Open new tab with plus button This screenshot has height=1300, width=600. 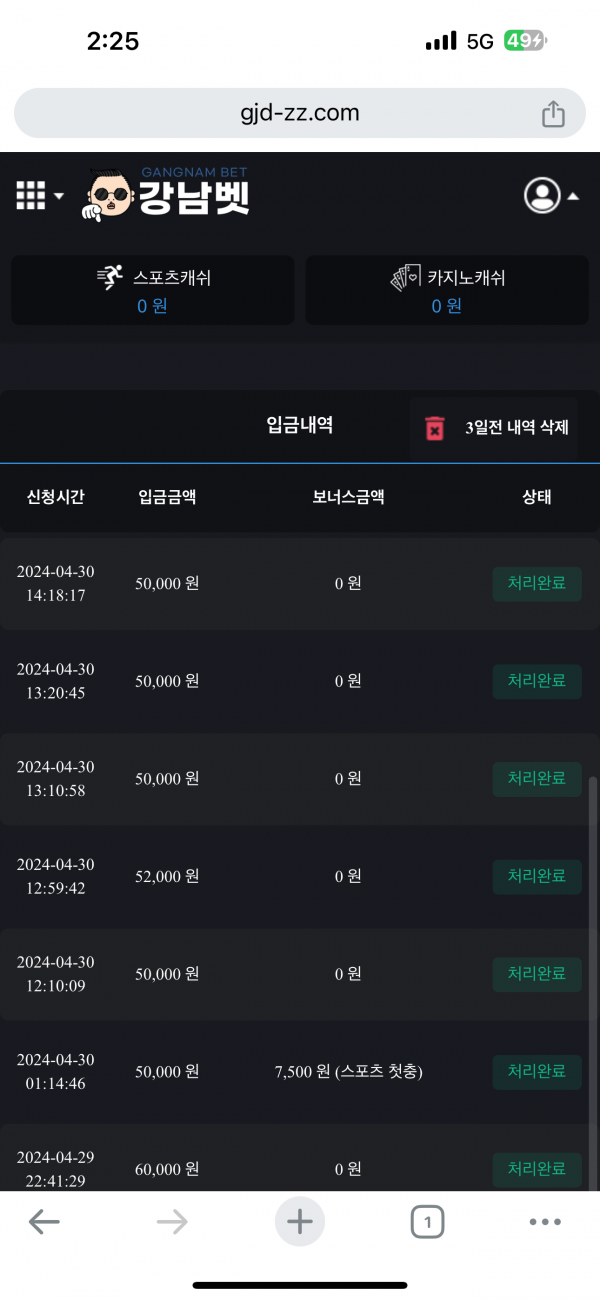click(300, 1221)
